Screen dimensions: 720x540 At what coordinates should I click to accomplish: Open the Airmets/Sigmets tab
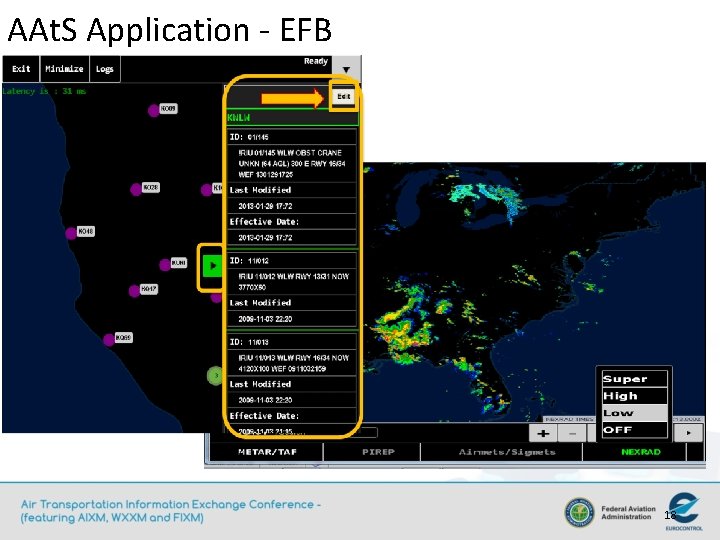point(507,452)
